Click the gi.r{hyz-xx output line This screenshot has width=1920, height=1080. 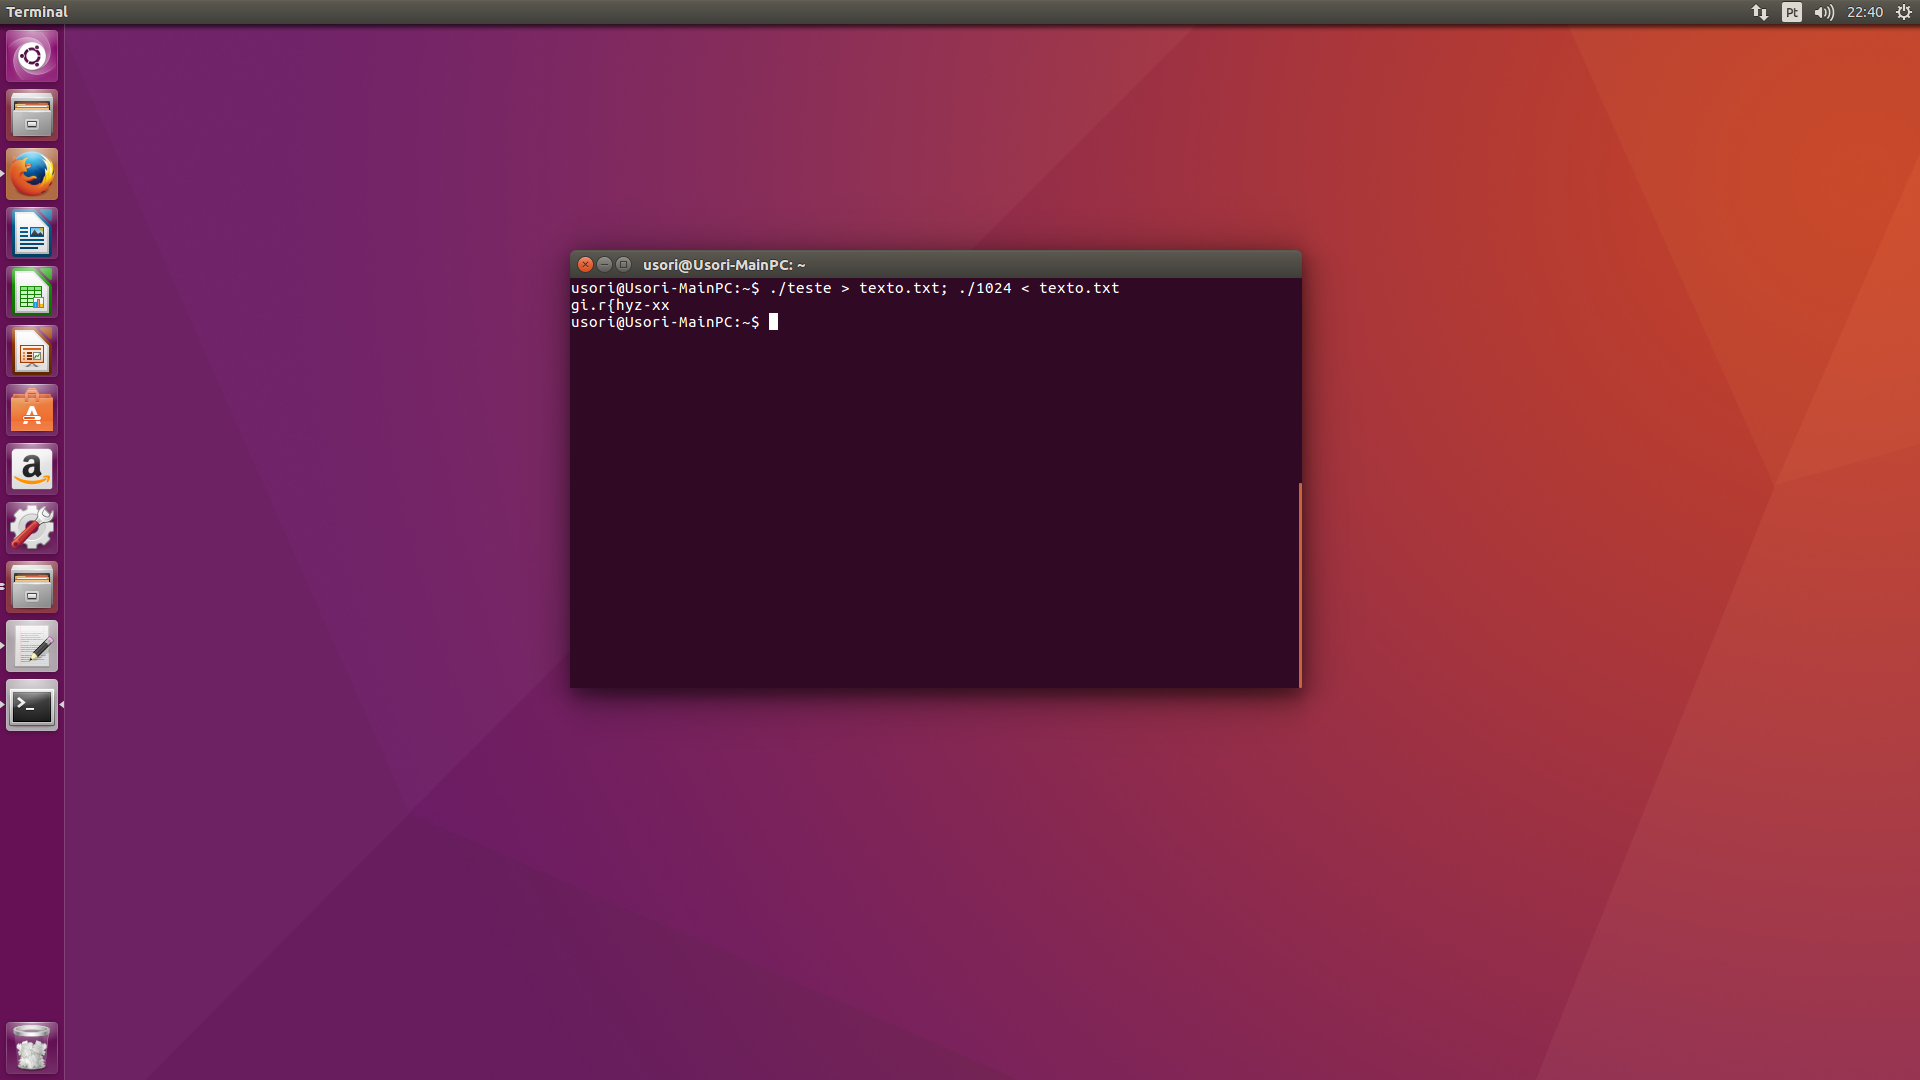(x=620, y=305)
